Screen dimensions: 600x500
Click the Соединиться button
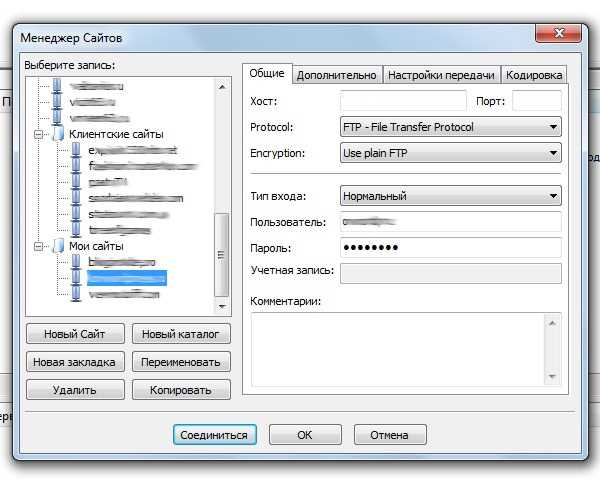click(214, 435)
